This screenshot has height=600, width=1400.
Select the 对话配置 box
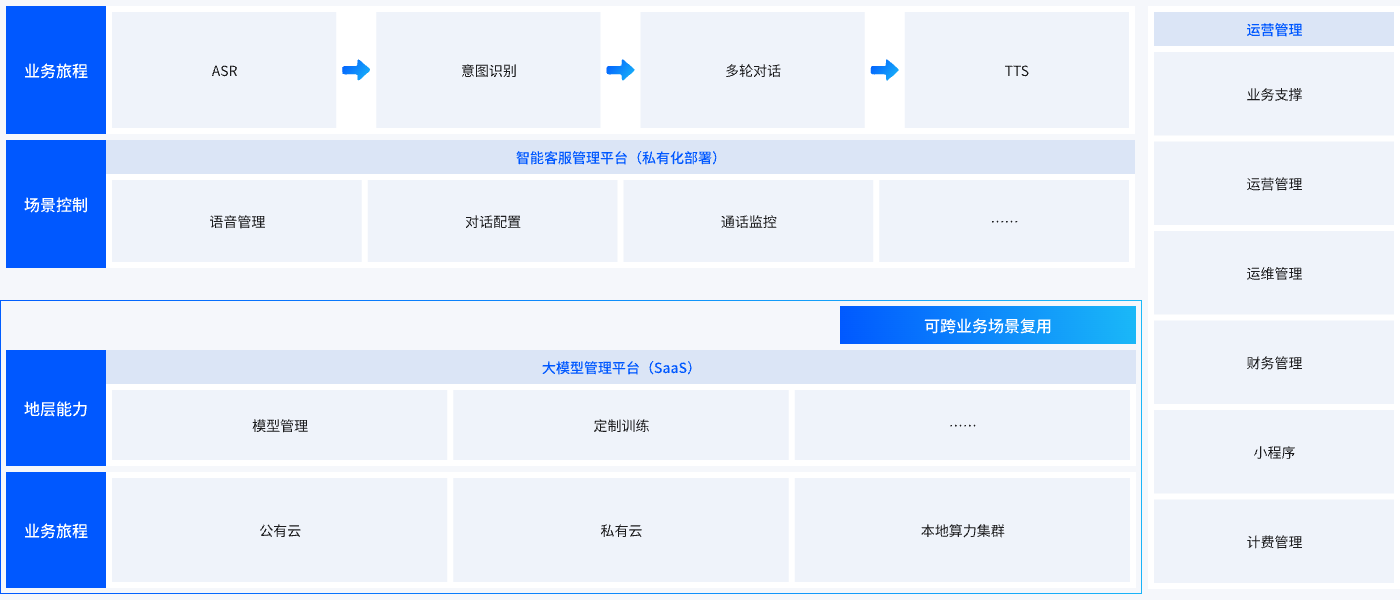(492, 221)
